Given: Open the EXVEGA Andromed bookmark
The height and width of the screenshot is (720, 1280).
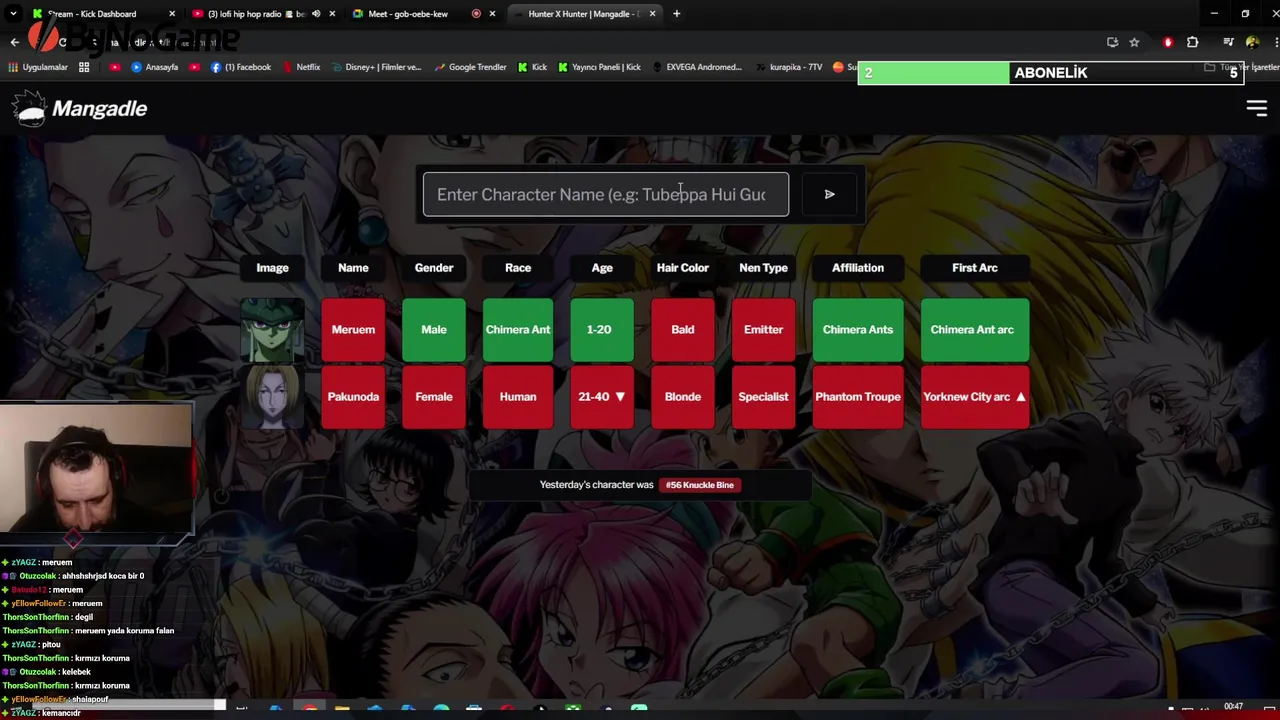Looking at the screenshot, I should click(696, 67).
